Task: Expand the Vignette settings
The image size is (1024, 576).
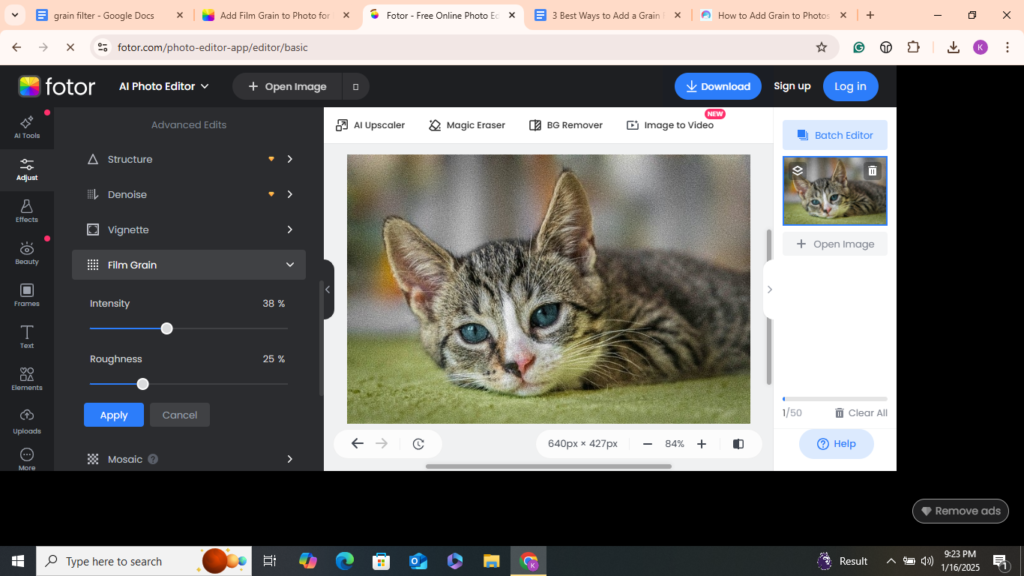Action: pyautogui.click(x=188, y=229)
